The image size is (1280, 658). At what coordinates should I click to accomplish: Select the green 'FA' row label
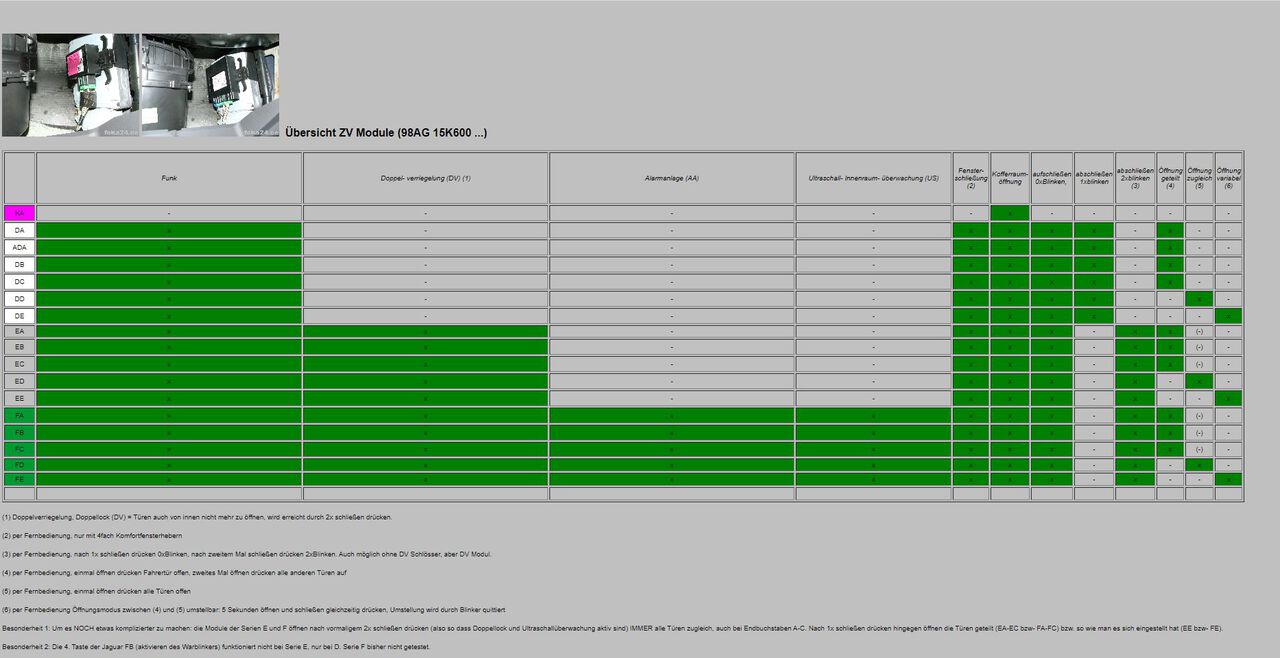pyautogui.click(x=20, y=415)
